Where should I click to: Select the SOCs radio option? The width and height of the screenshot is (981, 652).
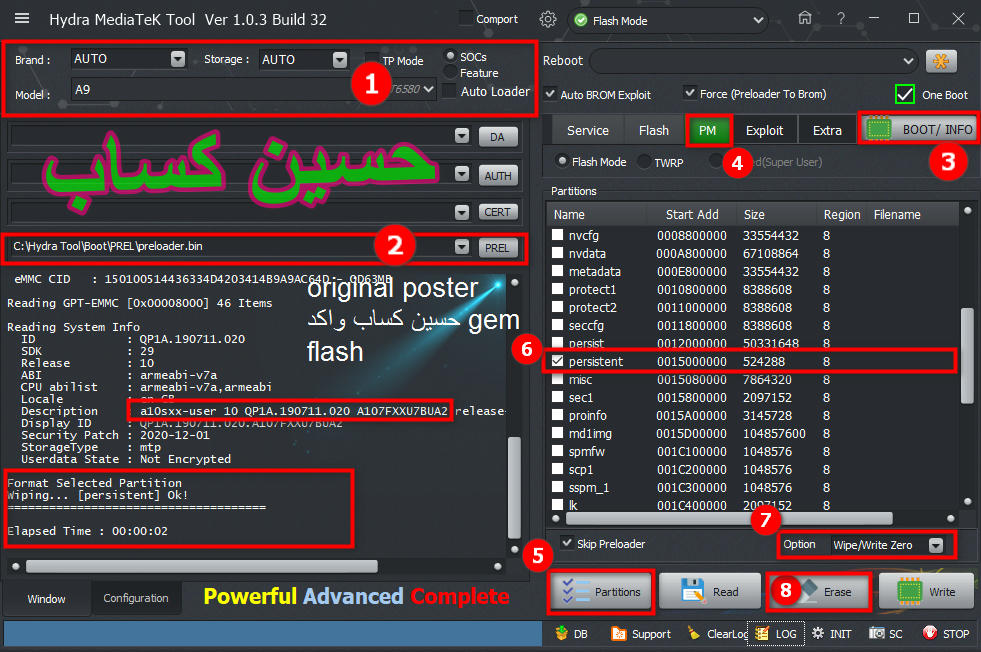click(450, 56)
